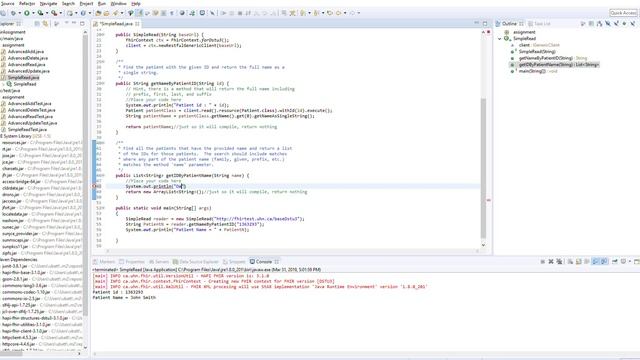Click Remove Launch icon in Console toolbar
The height and width of the screenshot is (360, 640).
coord(551,262)
